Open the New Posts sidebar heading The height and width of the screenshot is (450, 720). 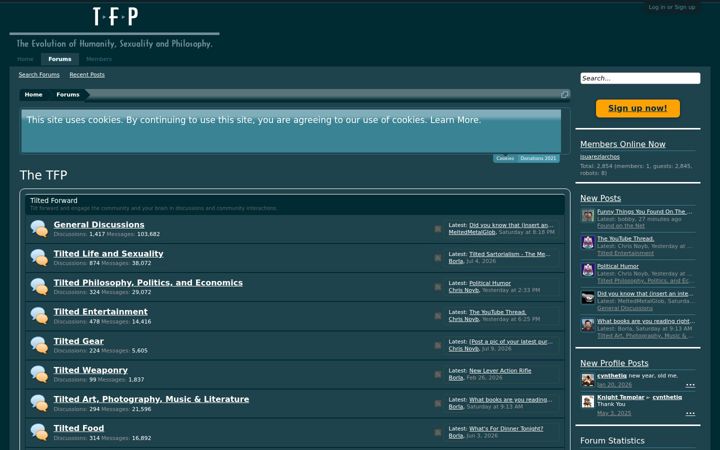[x=600, y=198]
